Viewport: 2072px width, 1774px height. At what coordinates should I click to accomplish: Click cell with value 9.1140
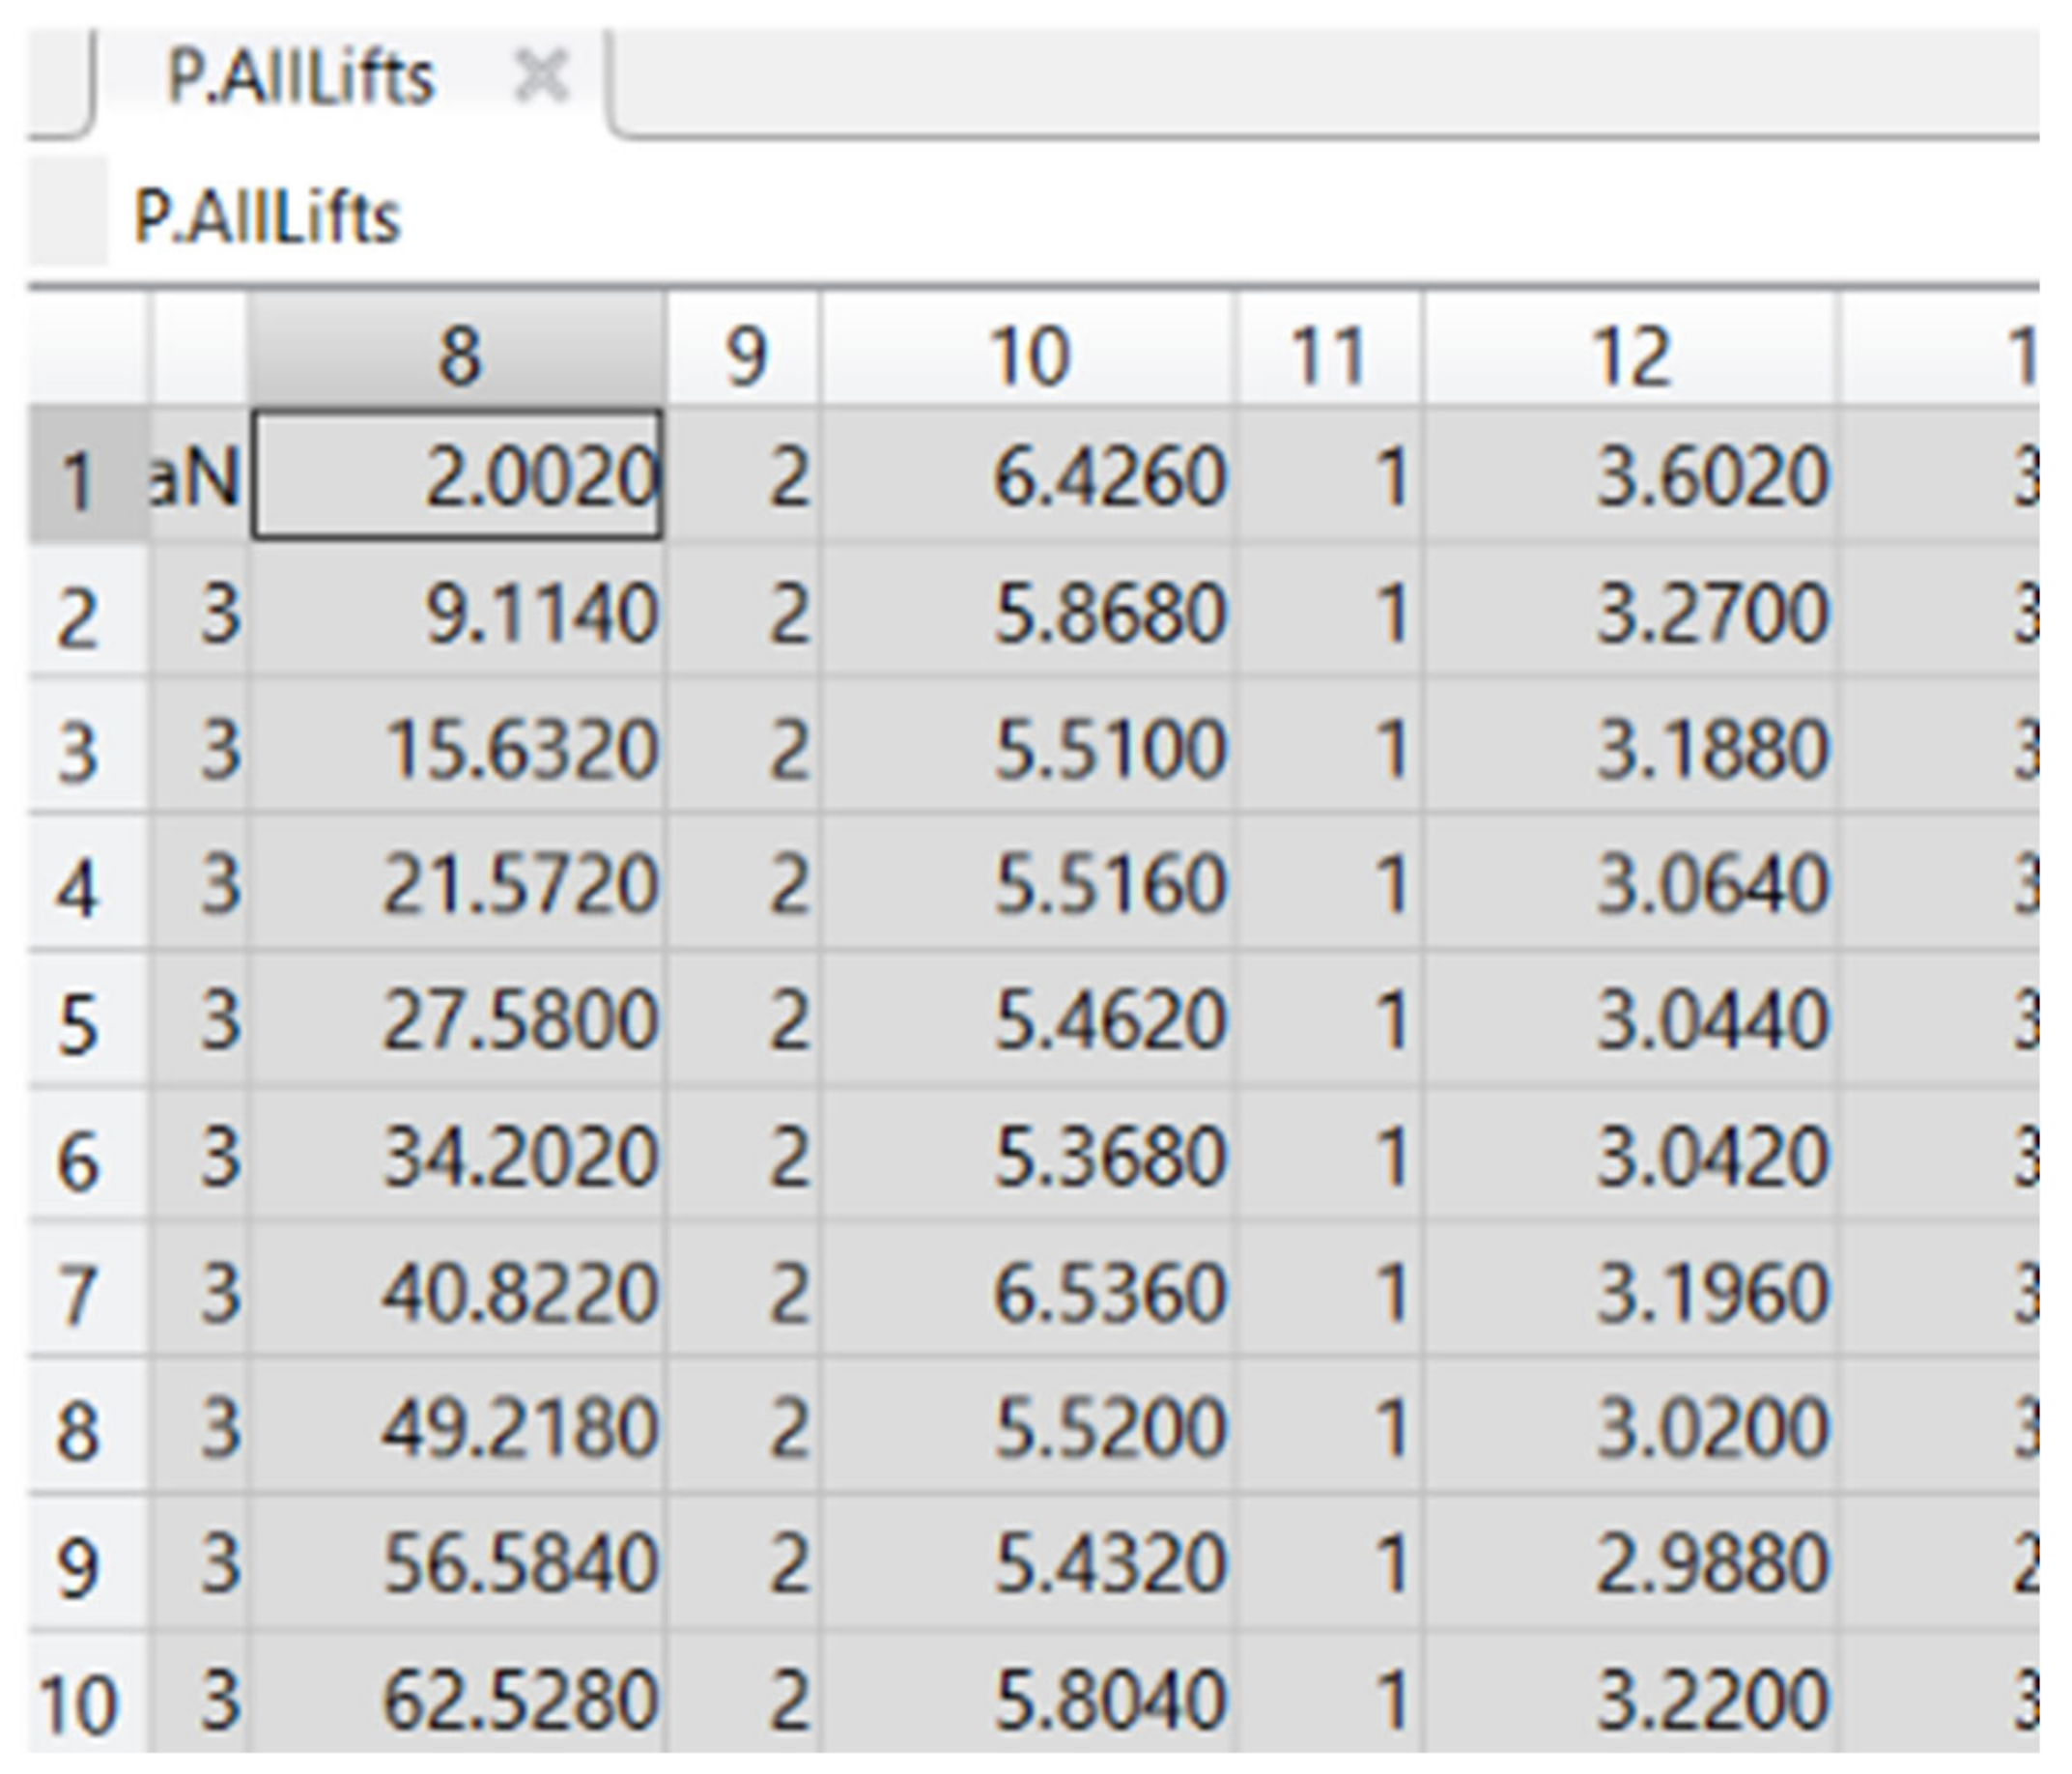(458, 612)
